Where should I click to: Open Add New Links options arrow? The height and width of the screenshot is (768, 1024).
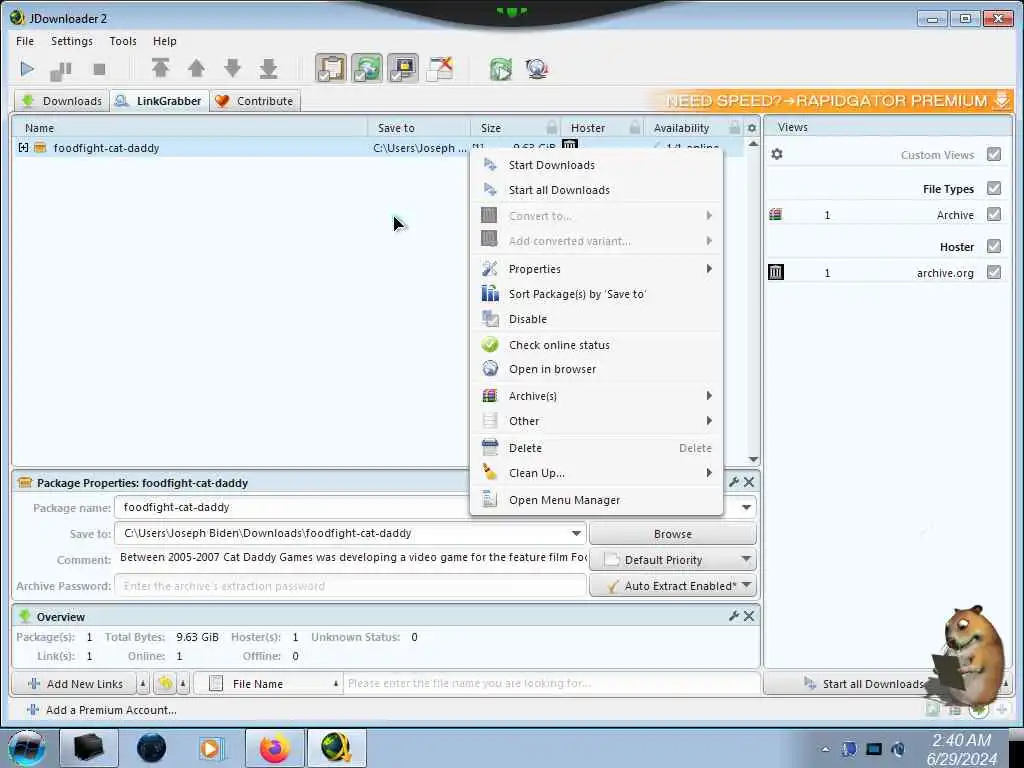click(x=142, y=684)
